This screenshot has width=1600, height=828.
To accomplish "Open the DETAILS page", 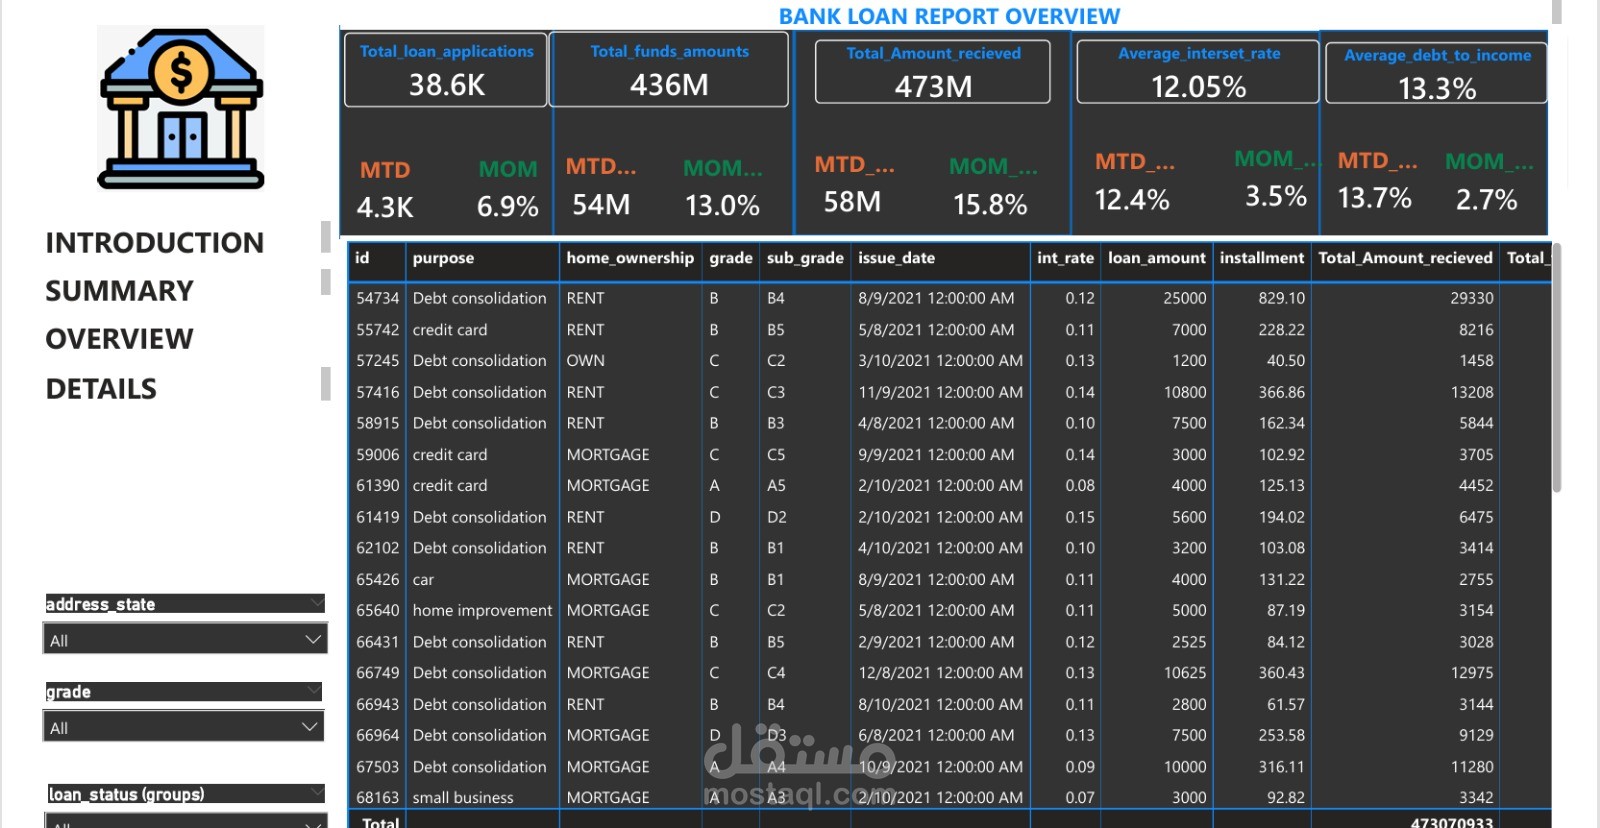I will click(101, 389).
